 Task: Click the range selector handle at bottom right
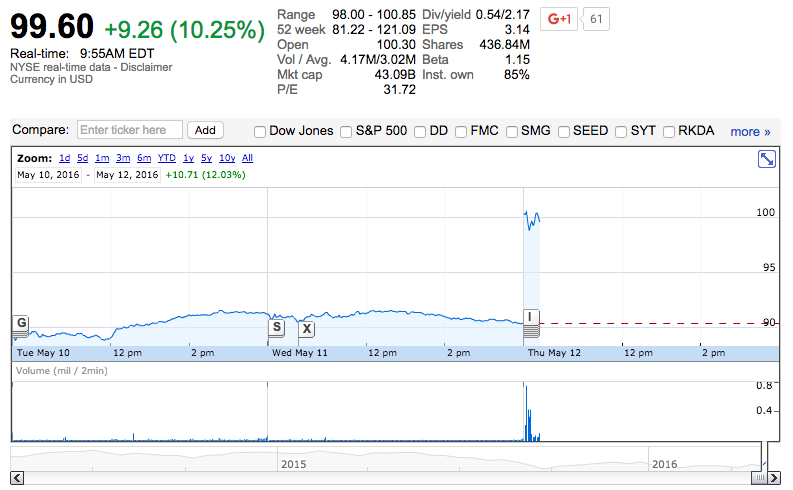pyautogui.click(x=760, y=478)
